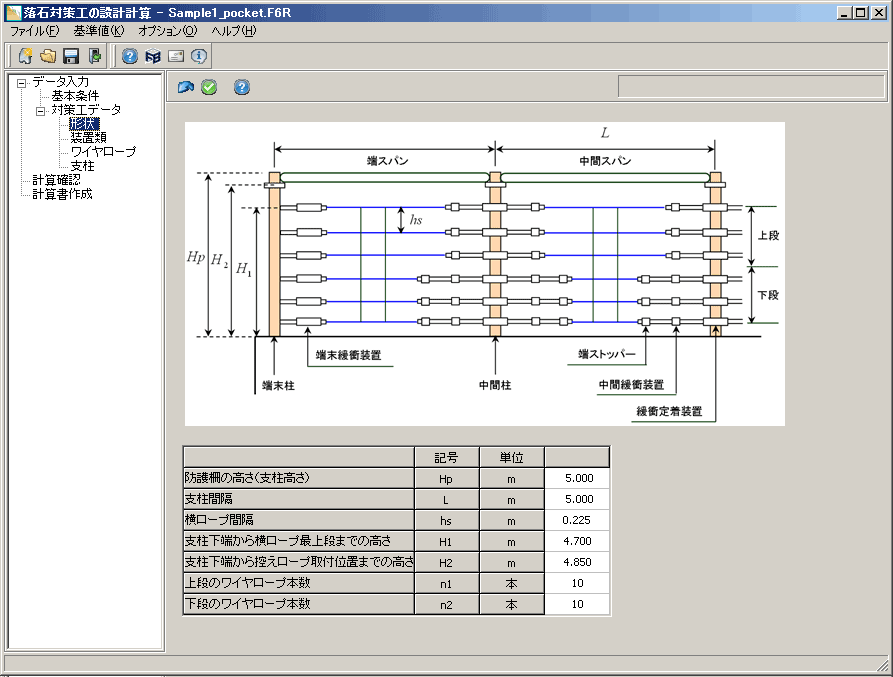
Task: Click the n1 value field for 上段
Action: coord(577,584)
